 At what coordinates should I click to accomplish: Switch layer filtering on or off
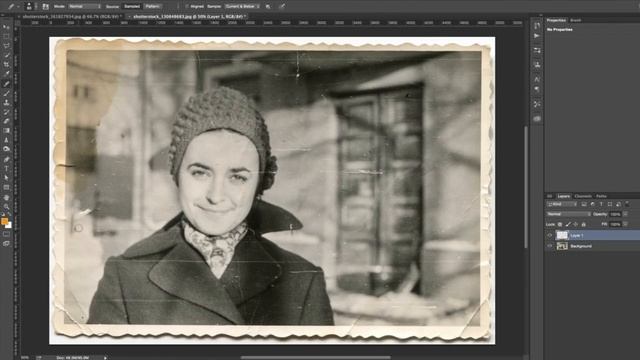(627, 204)
